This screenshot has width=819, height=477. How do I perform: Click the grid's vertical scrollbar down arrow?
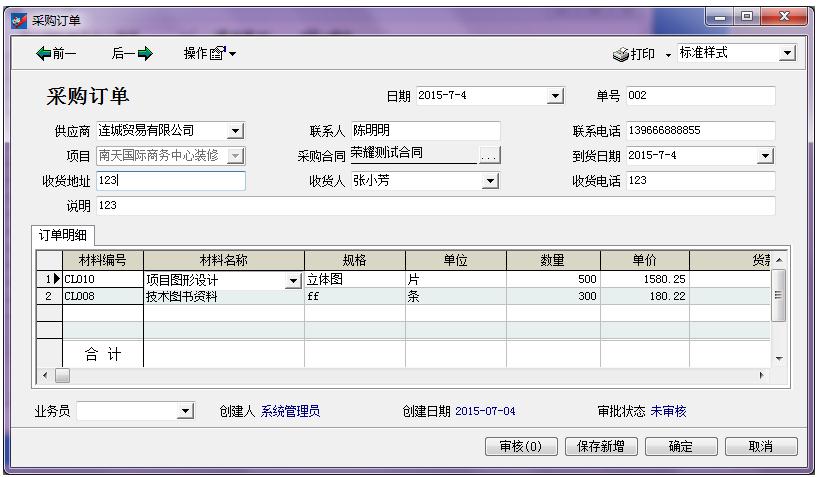point(780,359)
